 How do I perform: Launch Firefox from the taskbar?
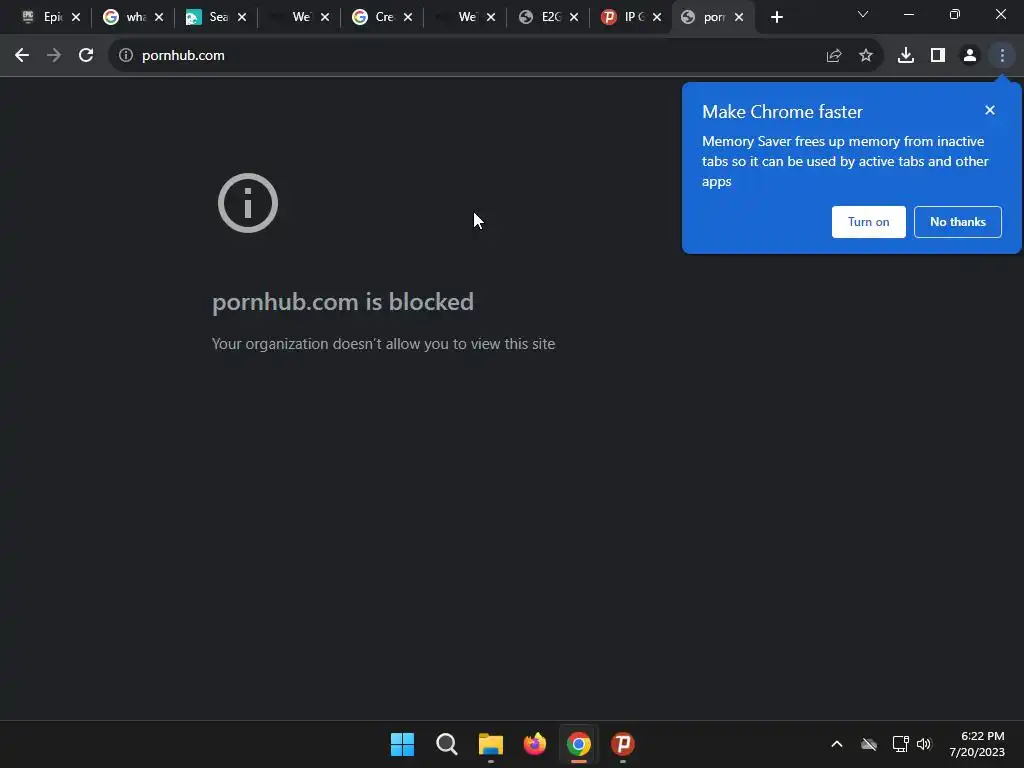pos(535,744)
